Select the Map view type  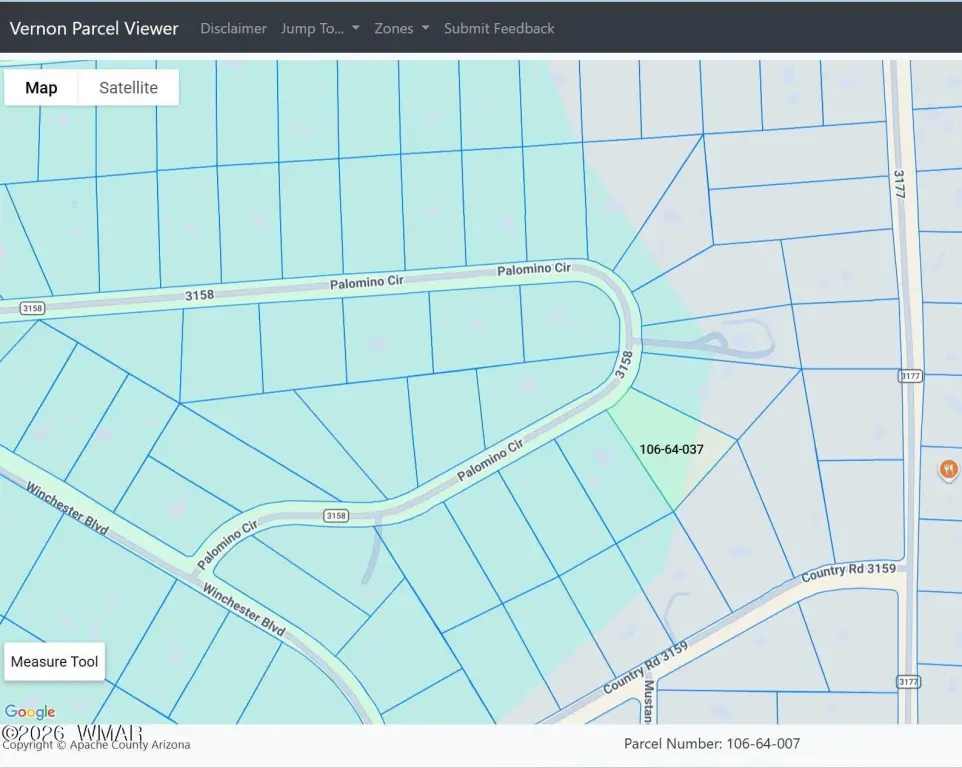(41, 87)
